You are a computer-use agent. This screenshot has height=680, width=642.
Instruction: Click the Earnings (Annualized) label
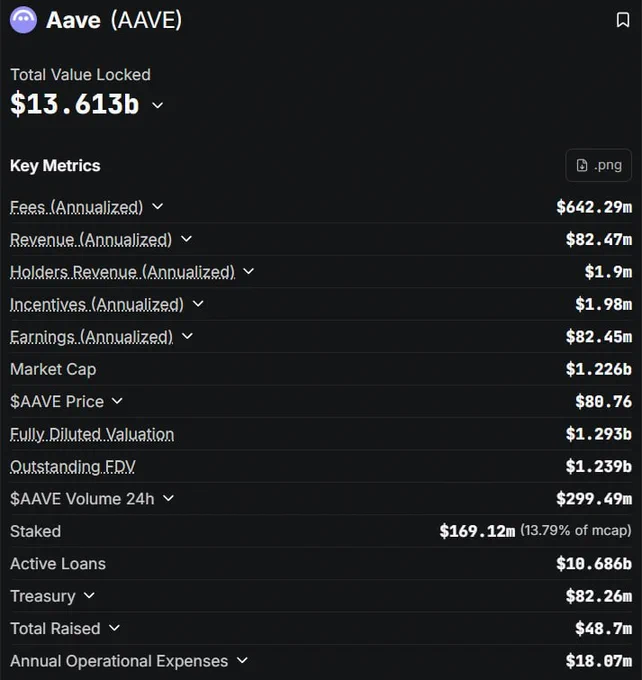[x=92, y=337]
